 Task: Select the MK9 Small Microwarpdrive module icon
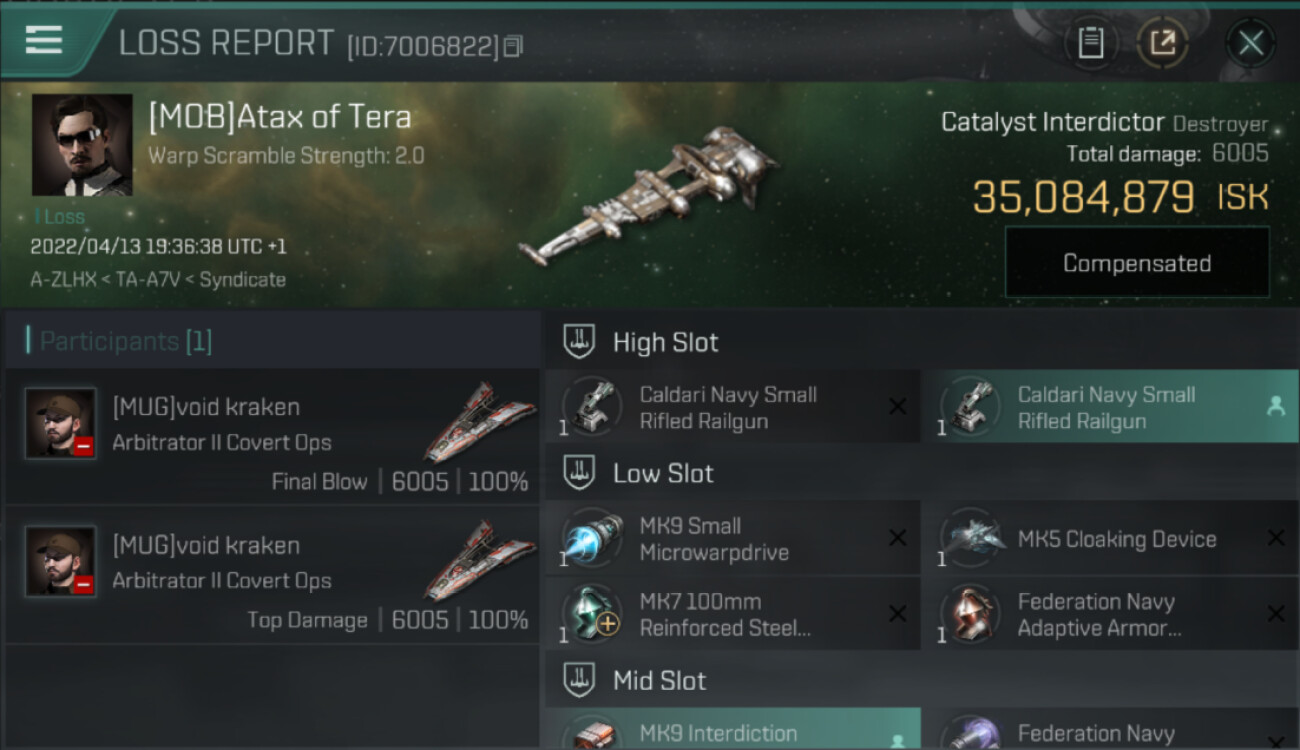point(592,538)
